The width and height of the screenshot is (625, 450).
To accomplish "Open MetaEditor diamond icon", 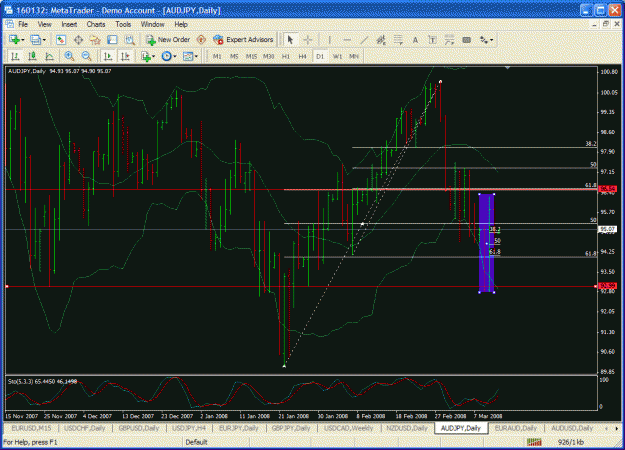I will [x=201, y=40].
